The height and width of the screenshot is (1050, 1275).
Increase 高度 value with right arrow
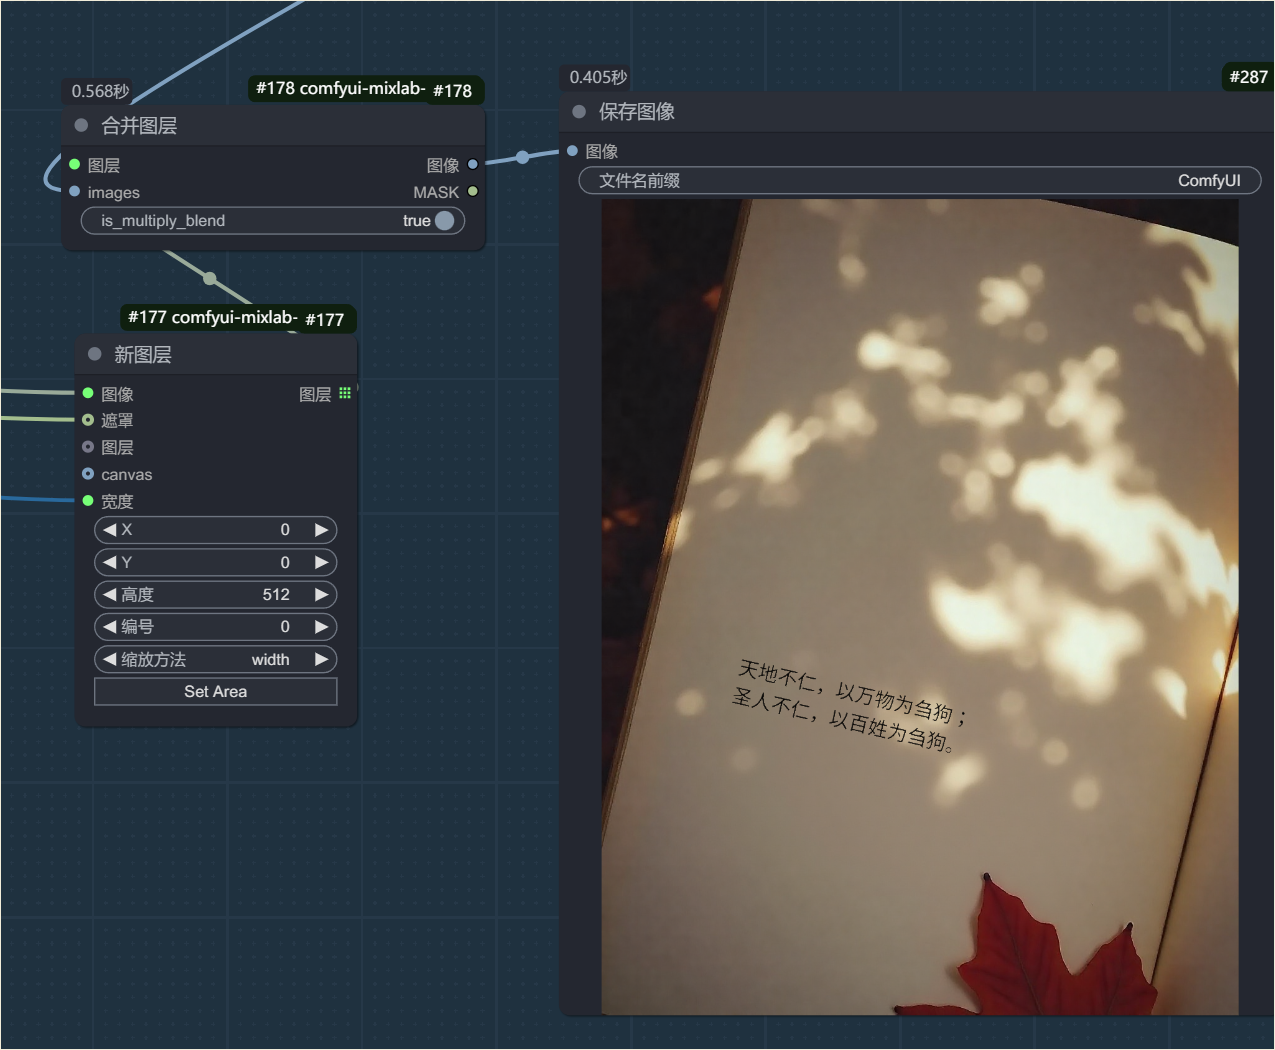tap(321, 594)
